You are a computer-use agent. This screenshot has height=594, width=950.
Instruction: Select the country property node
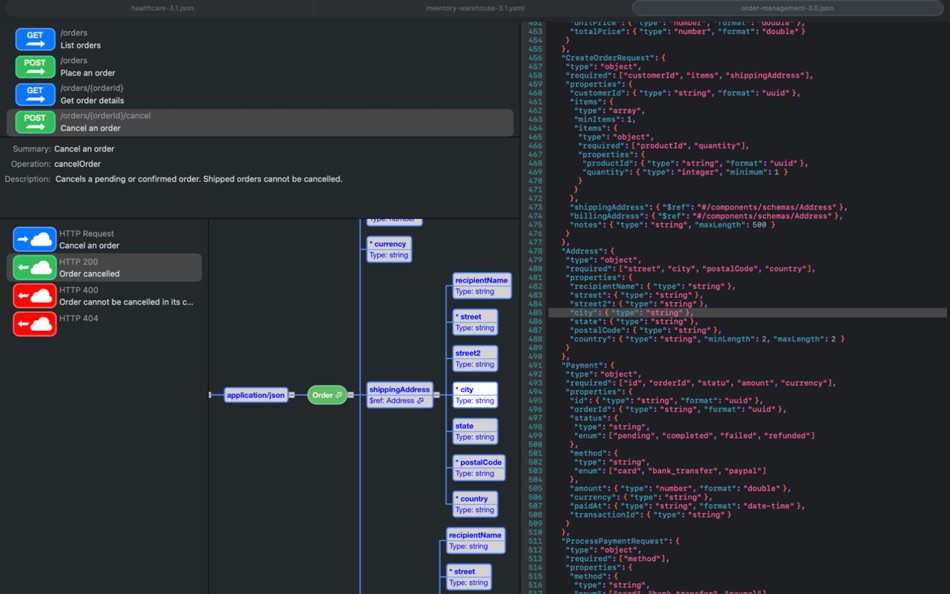[475, 504]
